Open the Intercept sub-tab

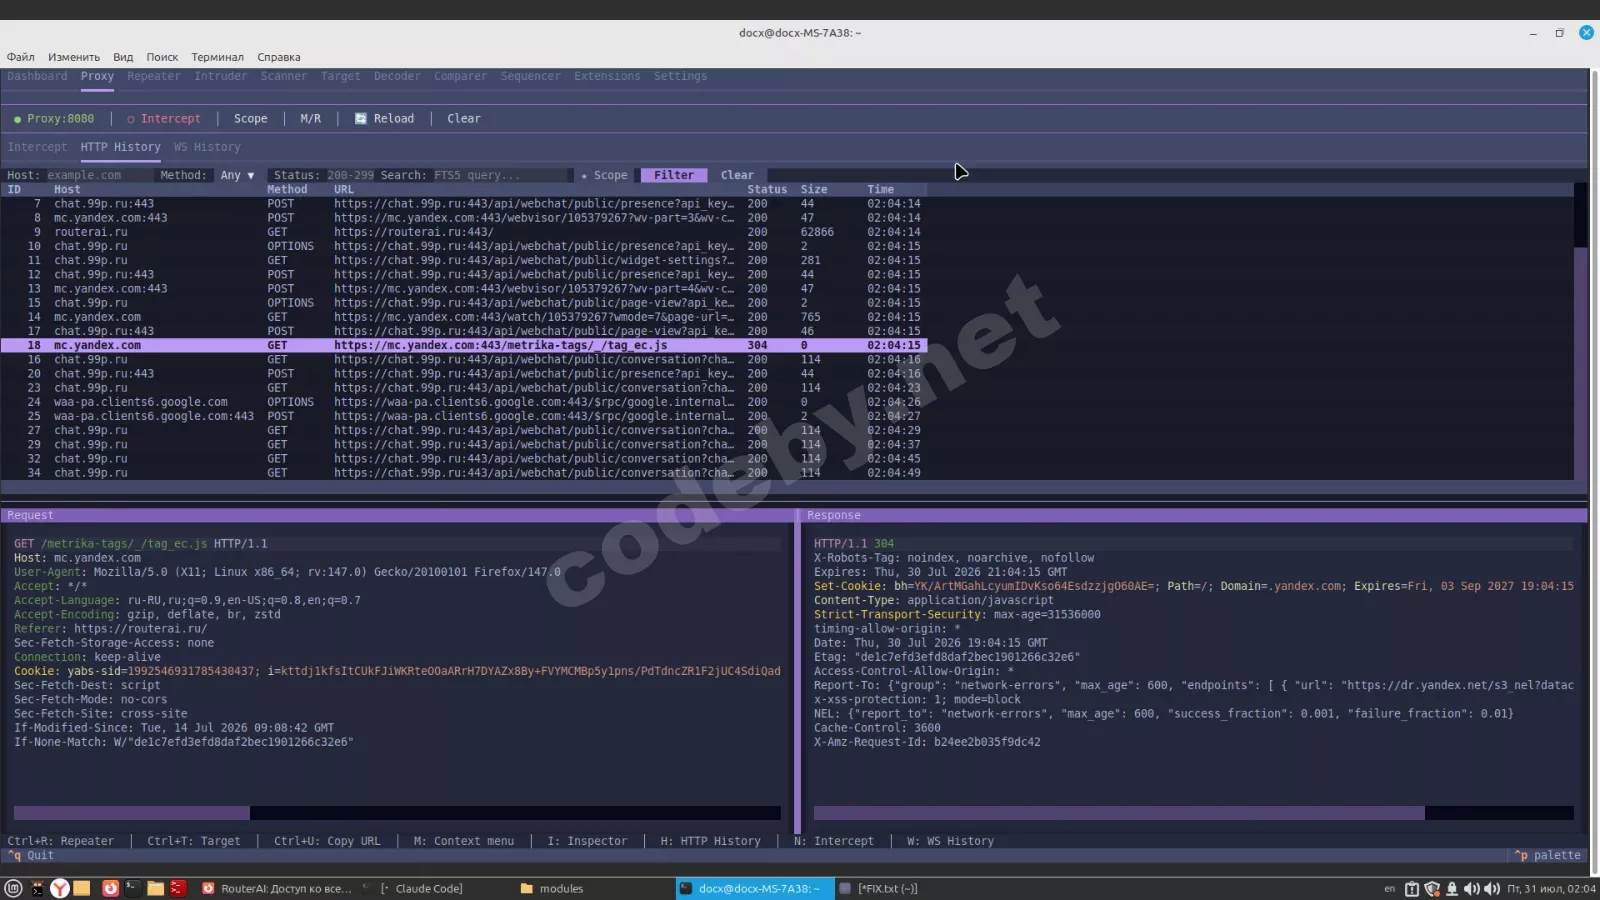[x=37, y=147]
